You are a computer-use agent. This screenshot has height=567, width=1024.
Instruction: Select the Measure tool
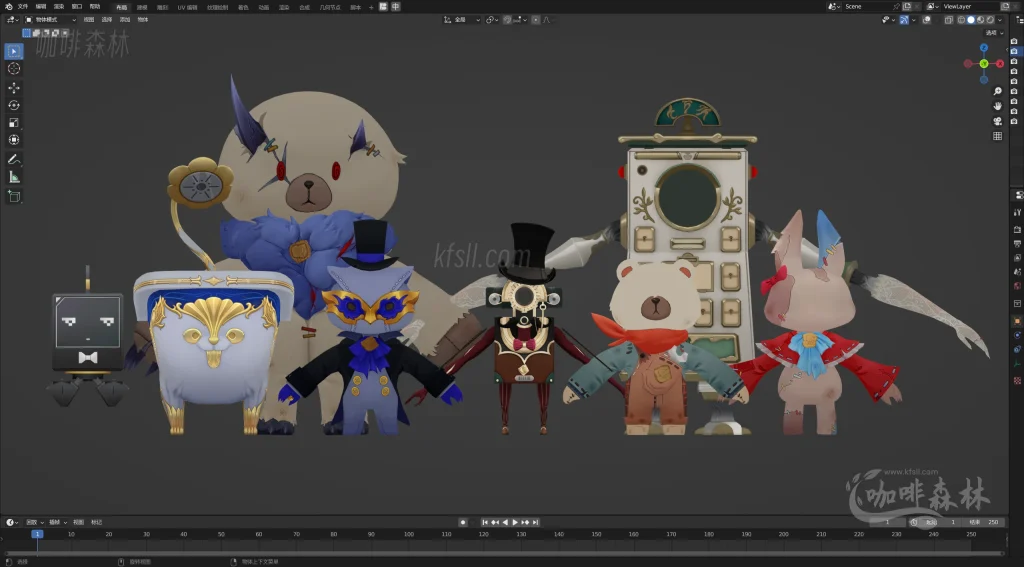[x=14, y=177]
